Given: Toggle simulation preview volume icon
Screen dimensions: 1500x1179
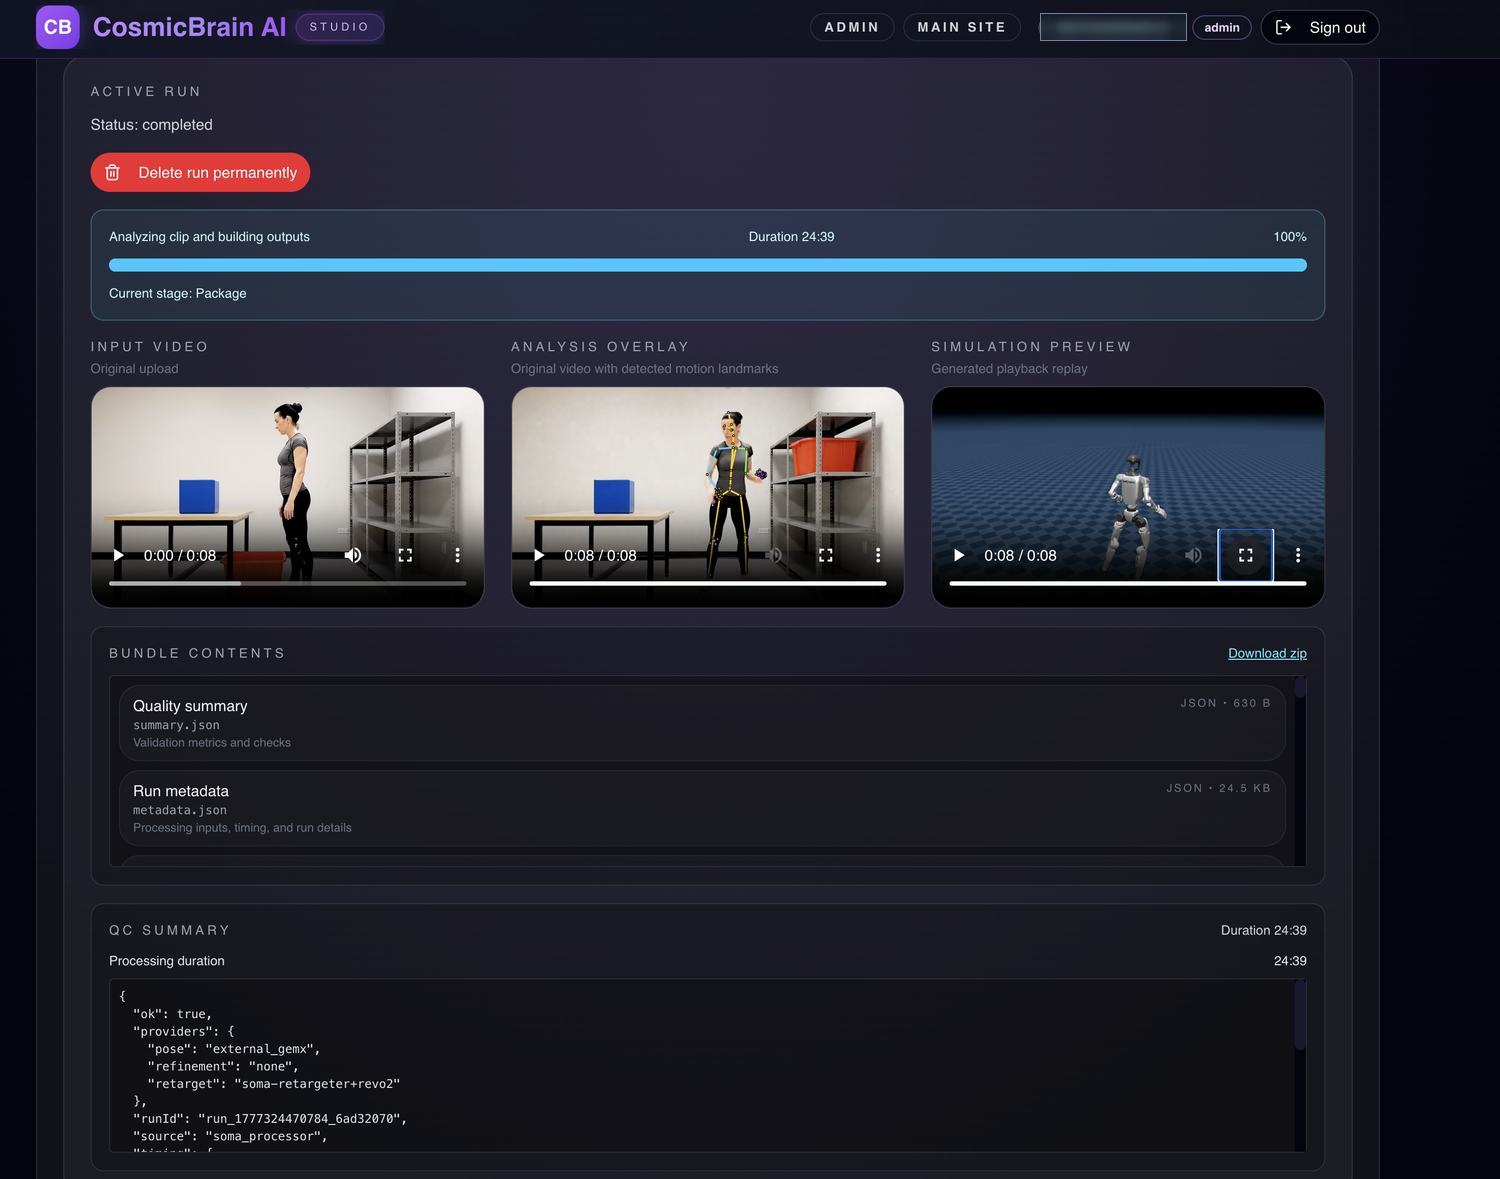Looking at the screenshot, I should click(1194, 555).
